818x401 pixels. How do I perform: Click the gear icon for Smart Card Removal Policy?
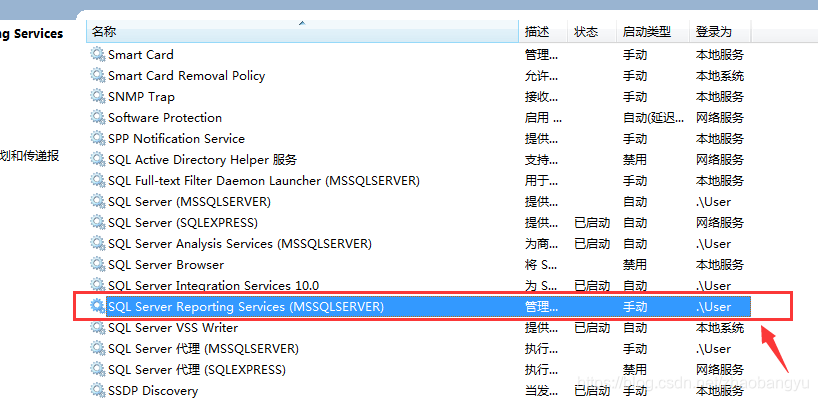pos(98,75)
